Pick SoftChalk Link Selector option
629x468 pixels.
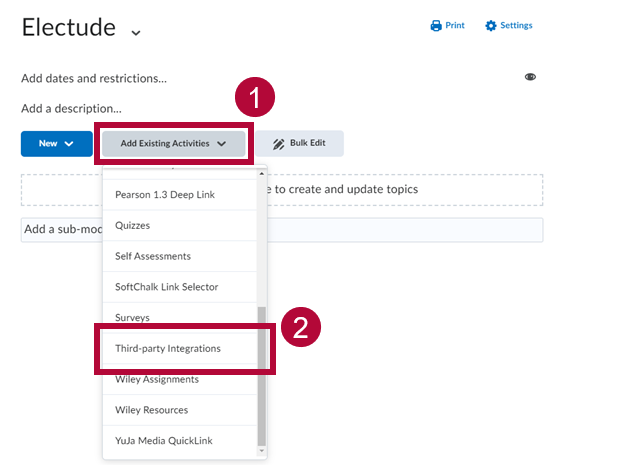tap(166, 287)
